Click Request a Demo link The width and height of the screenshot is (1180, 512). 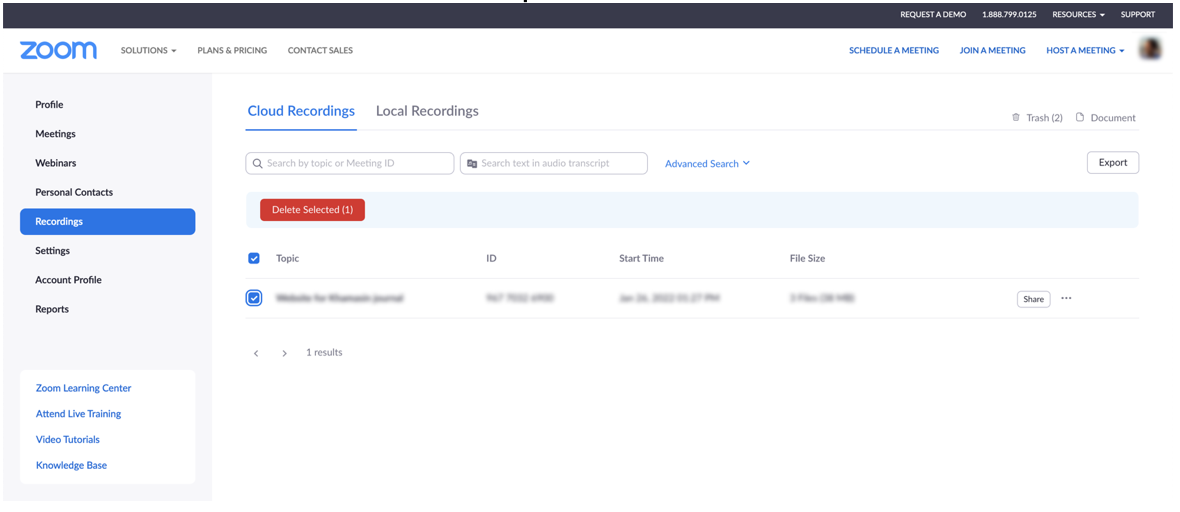click(x=933, y=14)
